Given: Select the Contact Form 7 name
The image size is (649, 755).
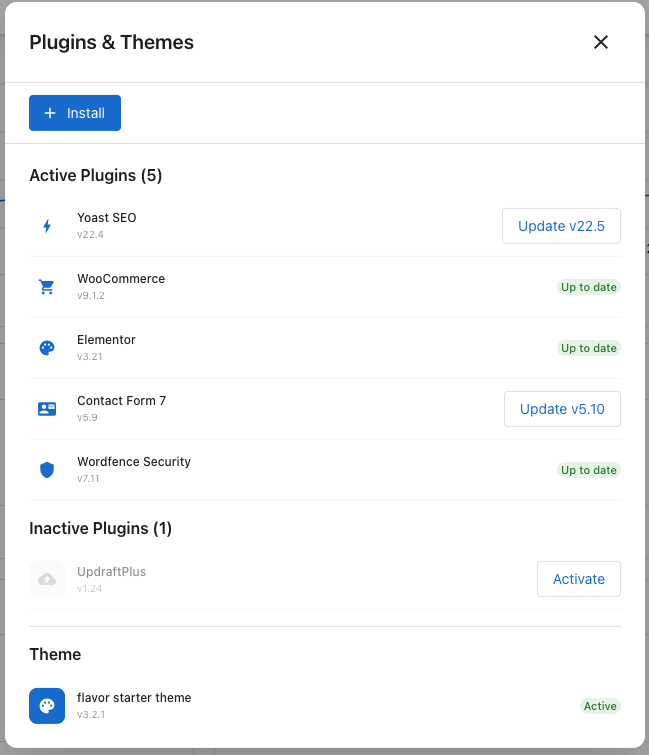Looking at the screenshot, I should pos(121,401).
